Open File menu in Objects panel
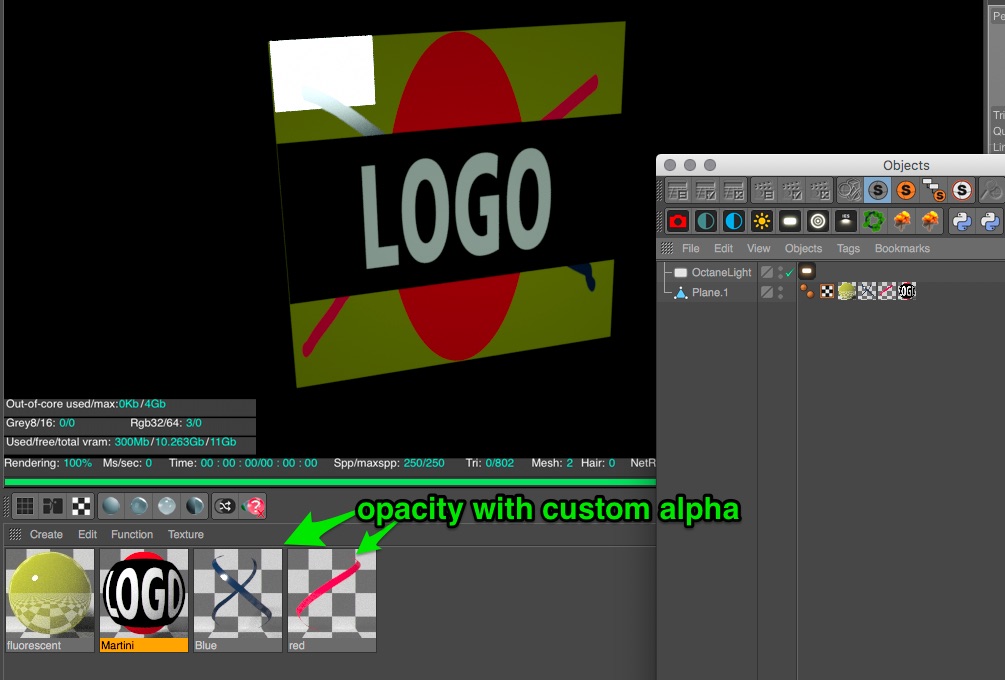The height and width of the screenshot is (680, 1005). [x=690, y=249]
